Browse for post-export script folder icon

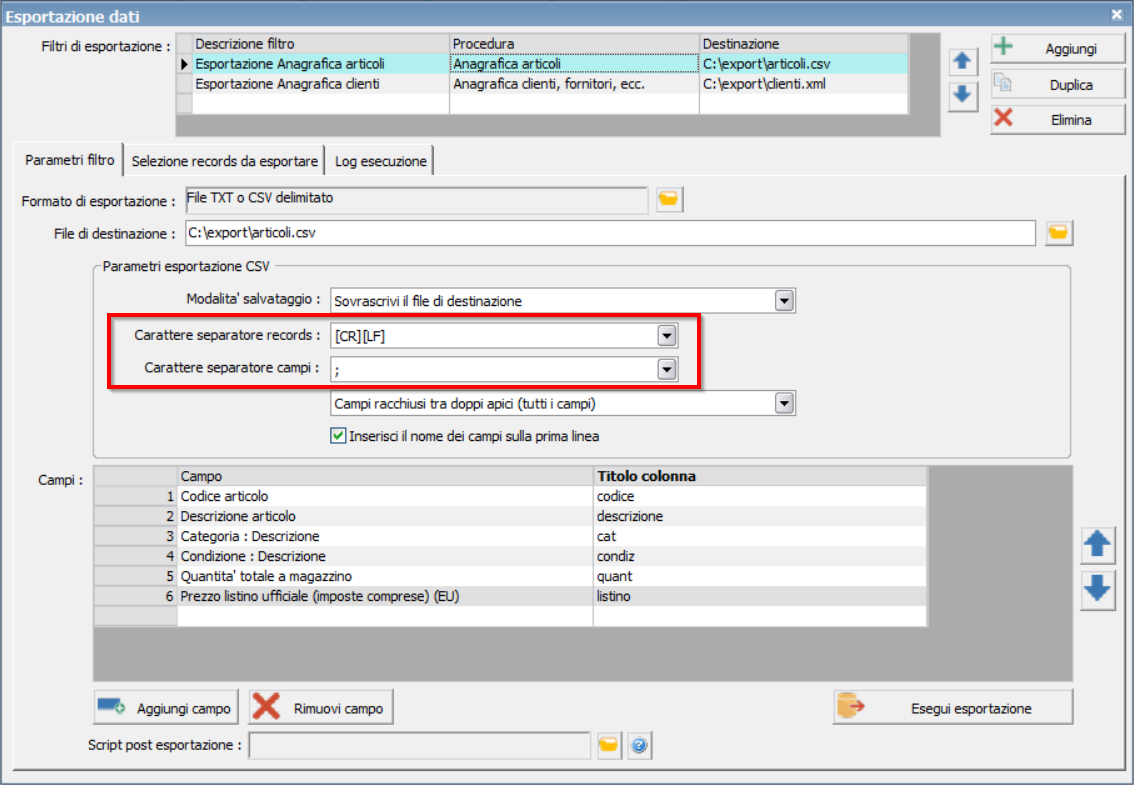click(x=609, y=744)
